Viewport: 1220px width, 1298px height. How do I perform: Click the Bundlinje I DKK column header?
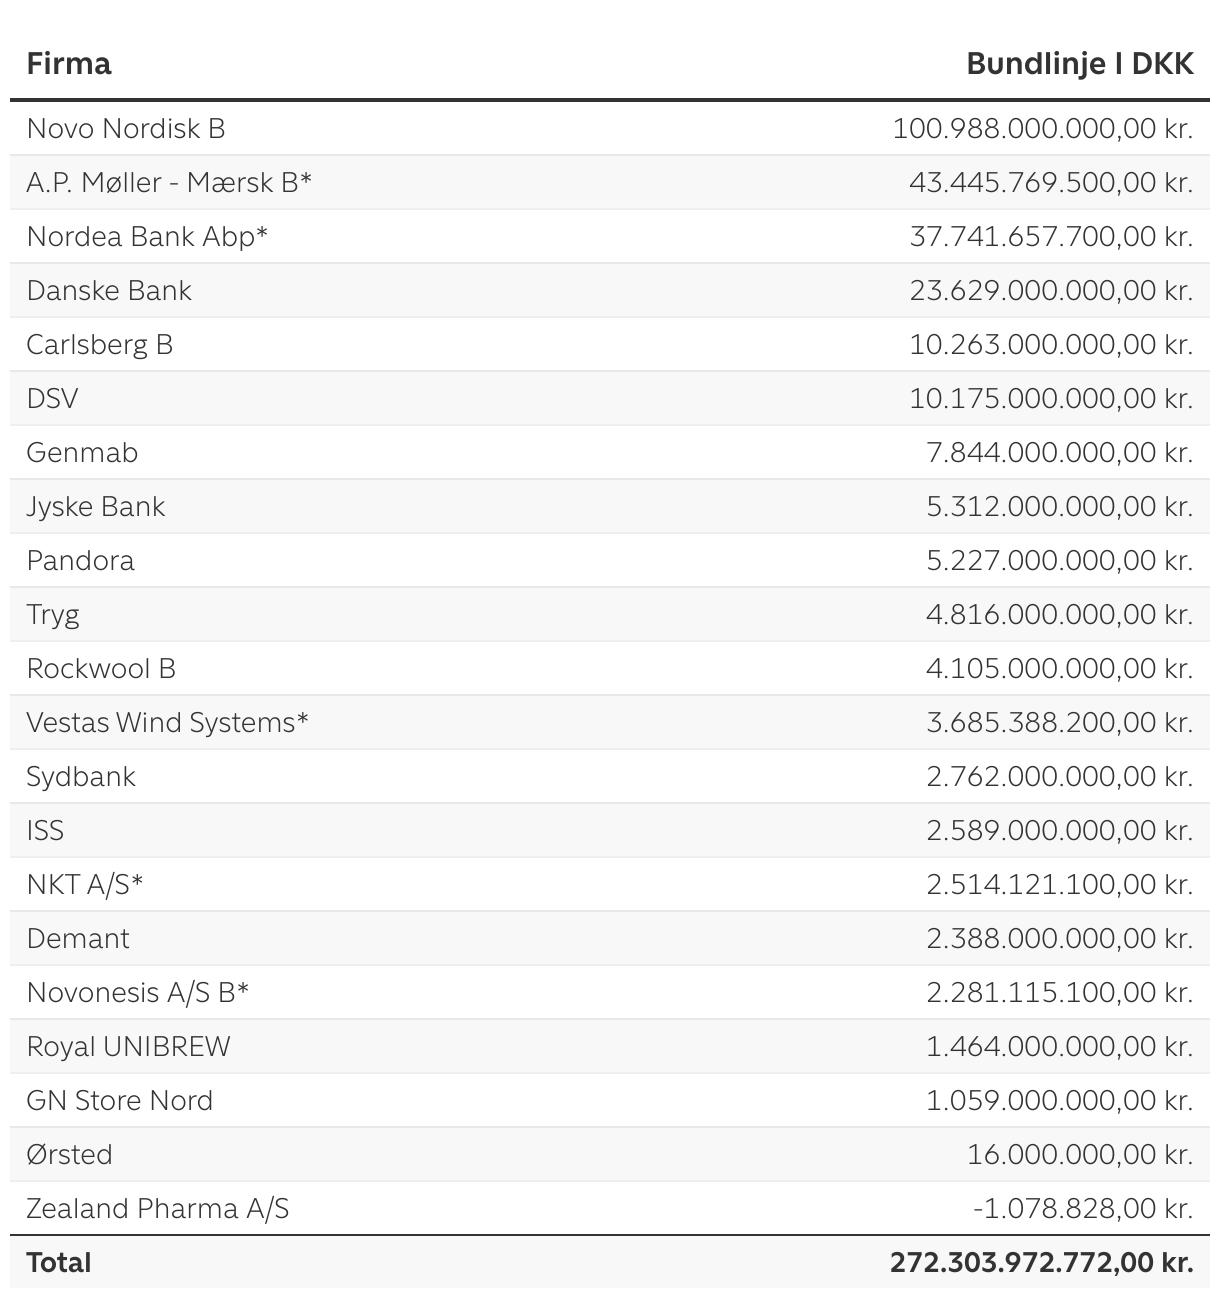click(1079, 64)
